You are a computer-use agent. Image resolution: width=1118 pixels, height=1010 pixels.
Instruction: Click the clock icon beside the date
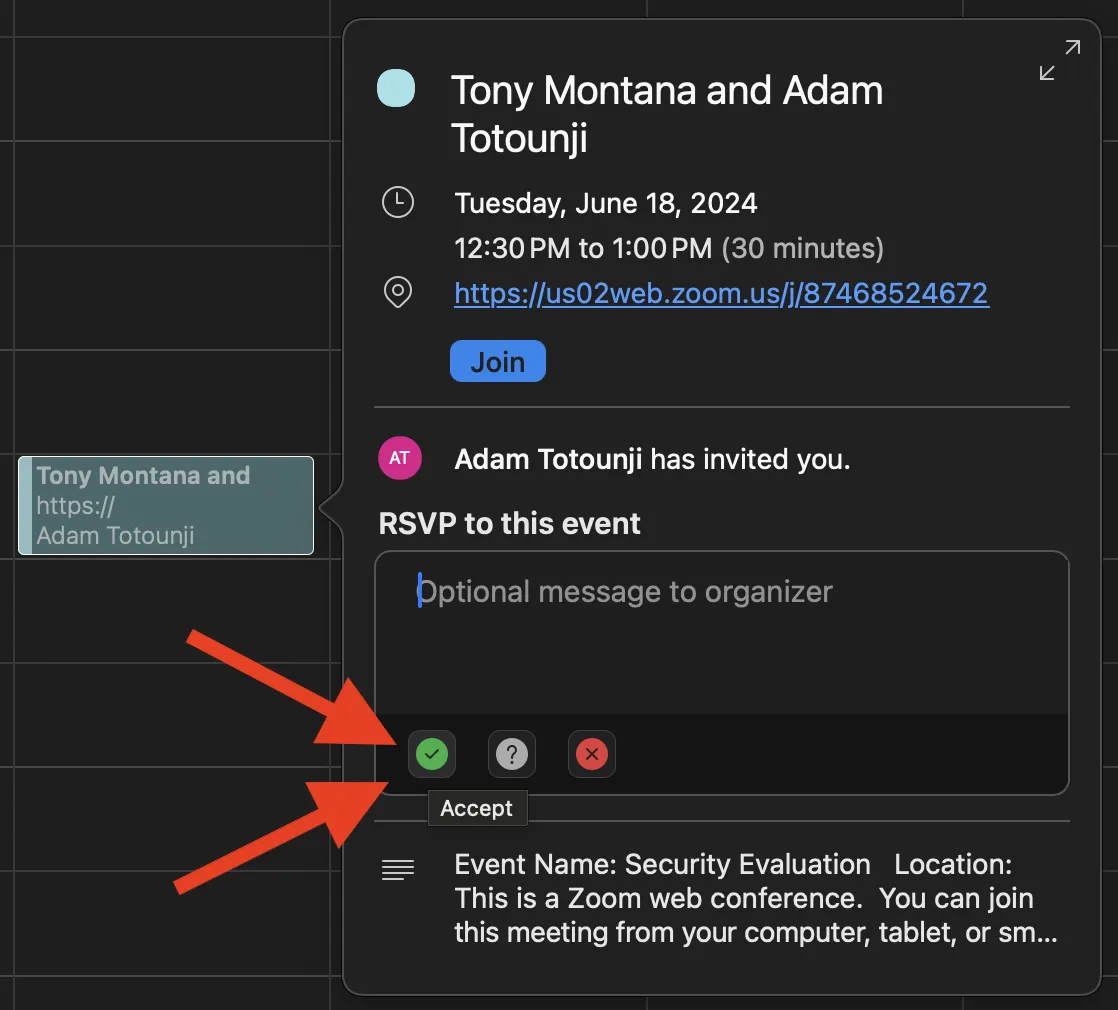tap(398, 202)
